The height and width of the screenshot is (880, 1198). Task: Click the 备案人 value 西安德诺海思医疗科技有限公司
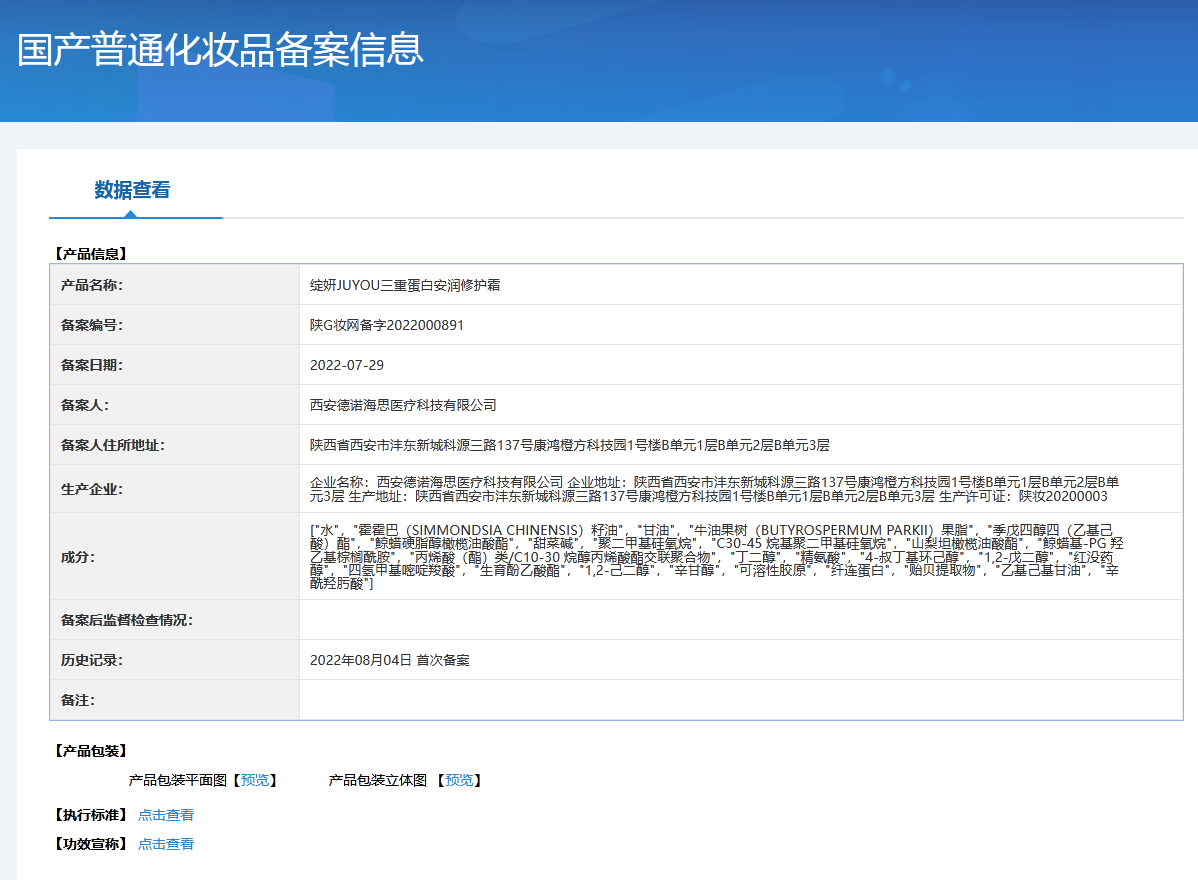pyautogui.click(x=403, y=405)
